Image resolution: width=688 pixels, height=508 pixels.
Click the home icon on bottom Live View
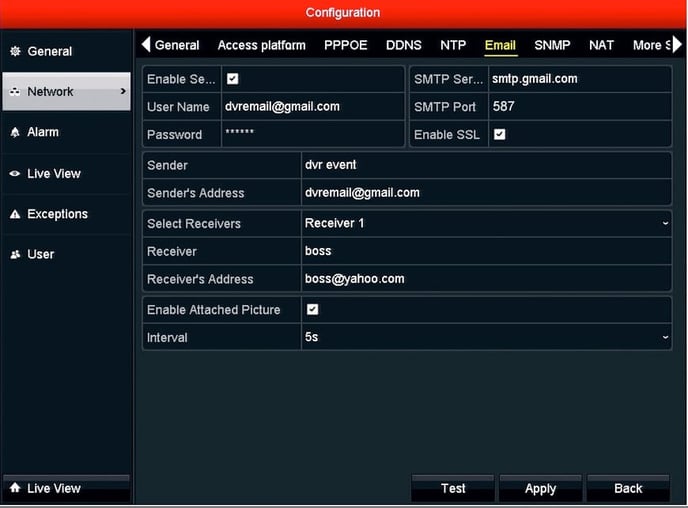coord(15,488)
